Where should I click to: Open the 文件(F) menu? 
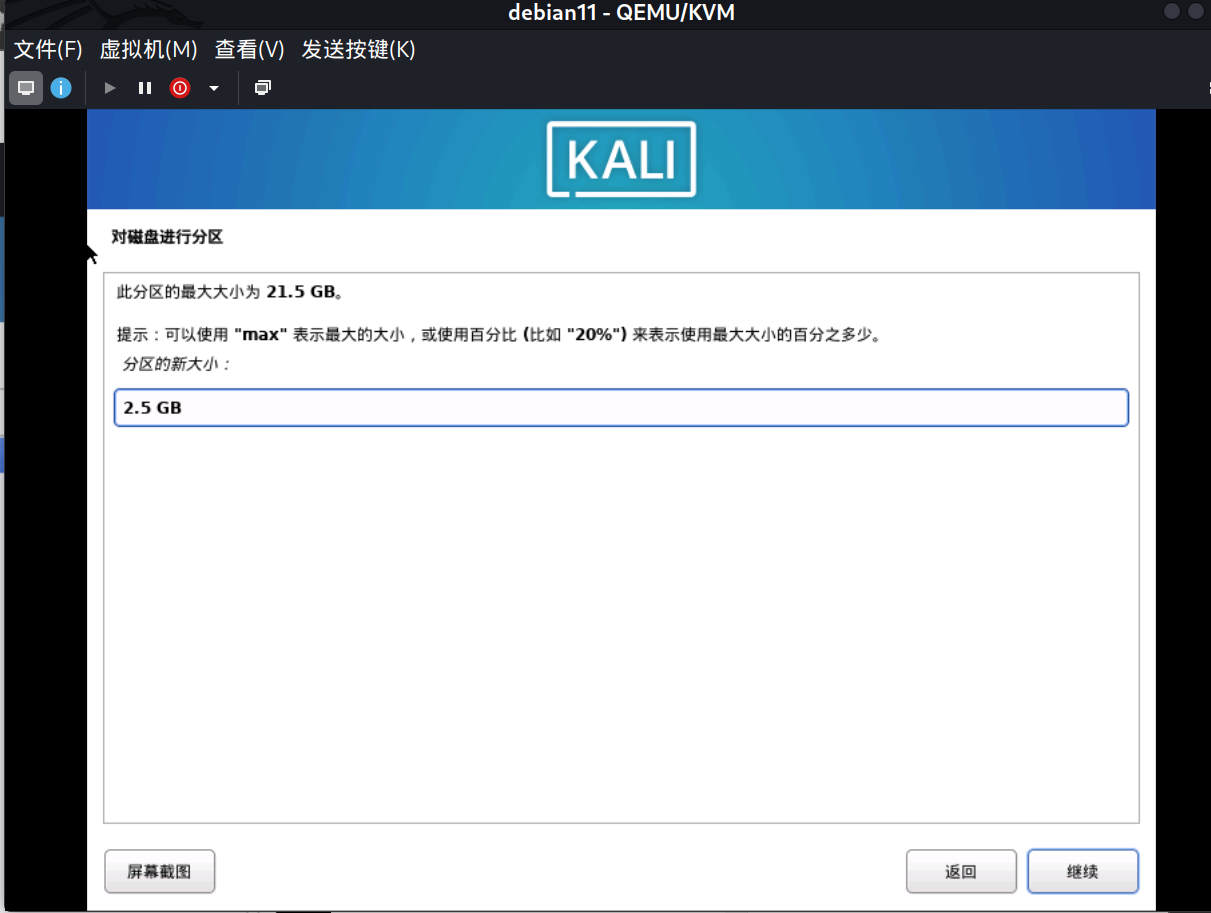click(x=48, y=50)
